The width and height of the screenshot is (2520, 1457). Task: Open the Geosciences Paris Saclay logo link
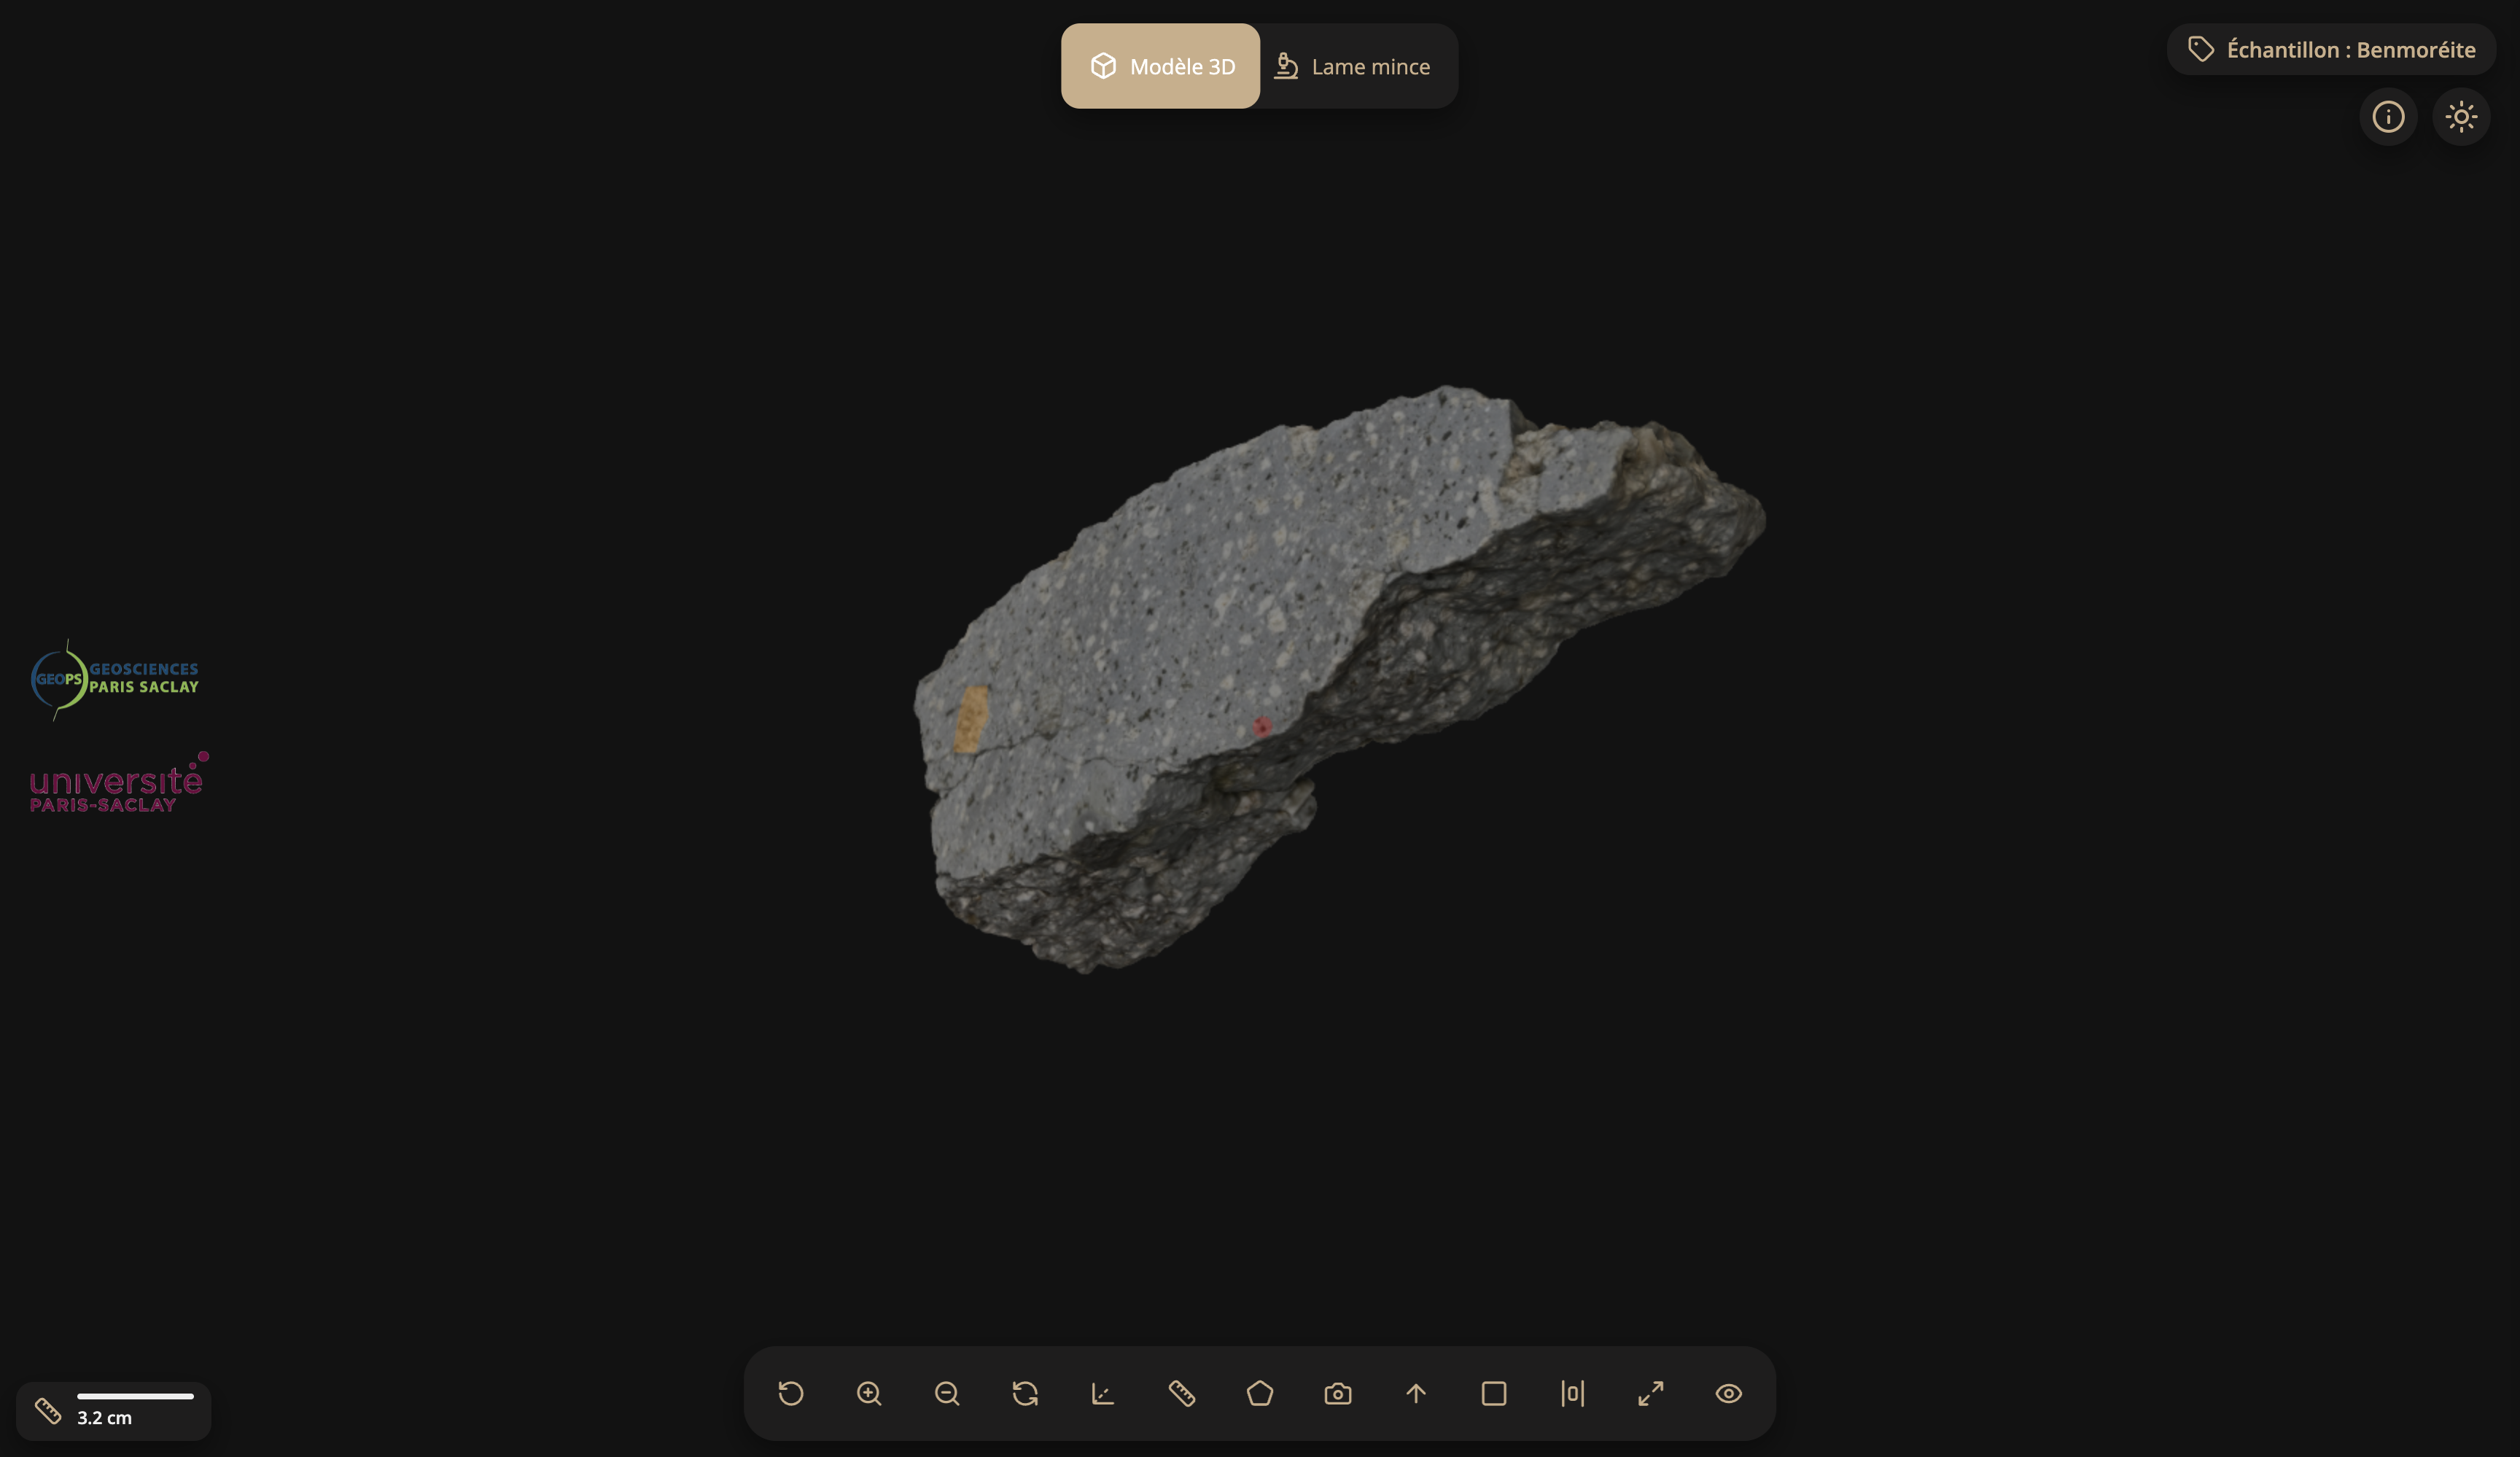[x=115, y=679]
